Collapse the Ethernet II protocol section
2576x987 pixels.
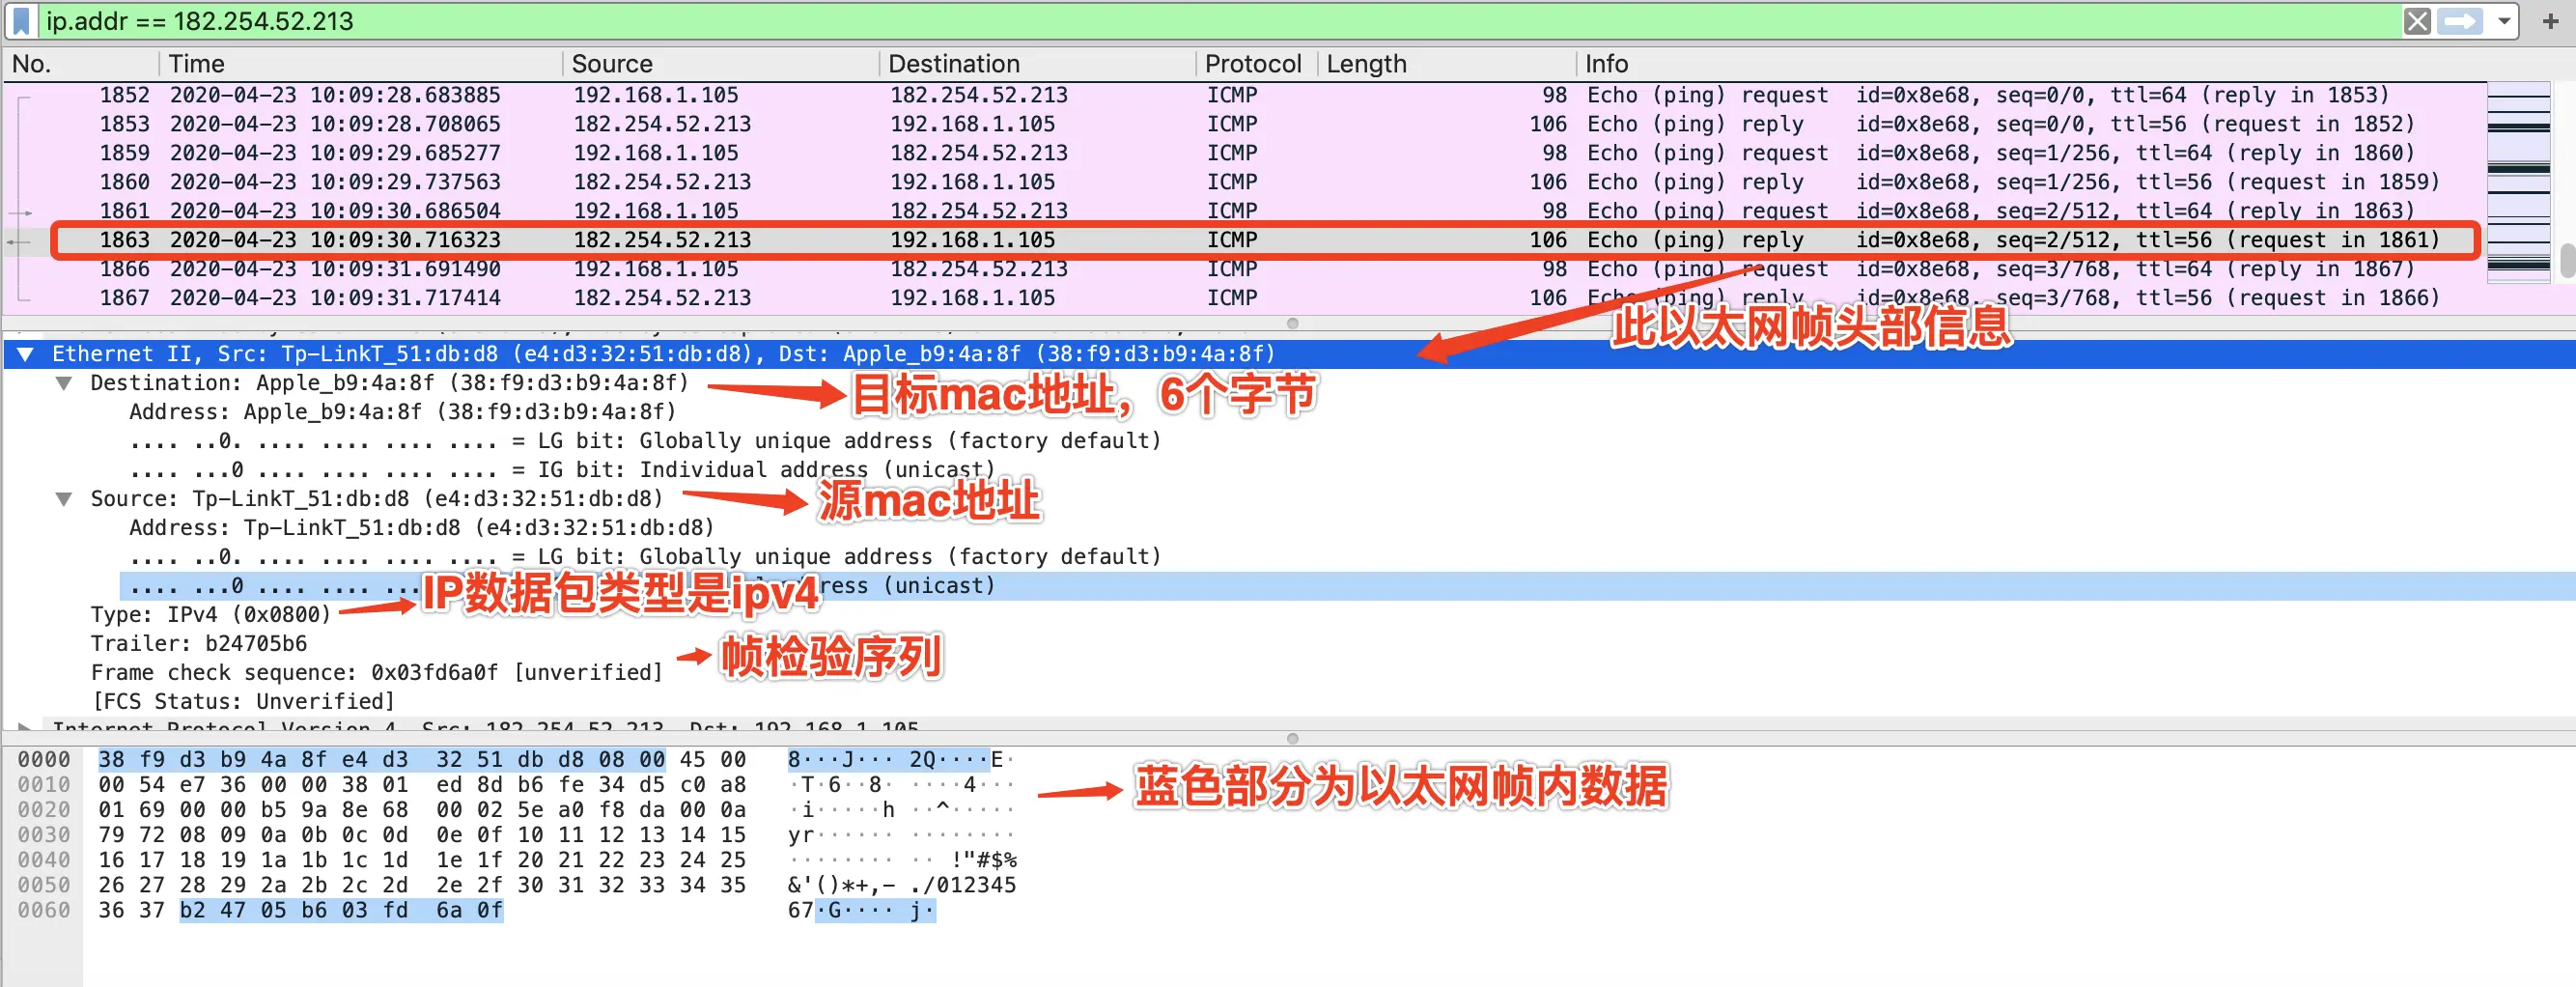pos(27,354)
